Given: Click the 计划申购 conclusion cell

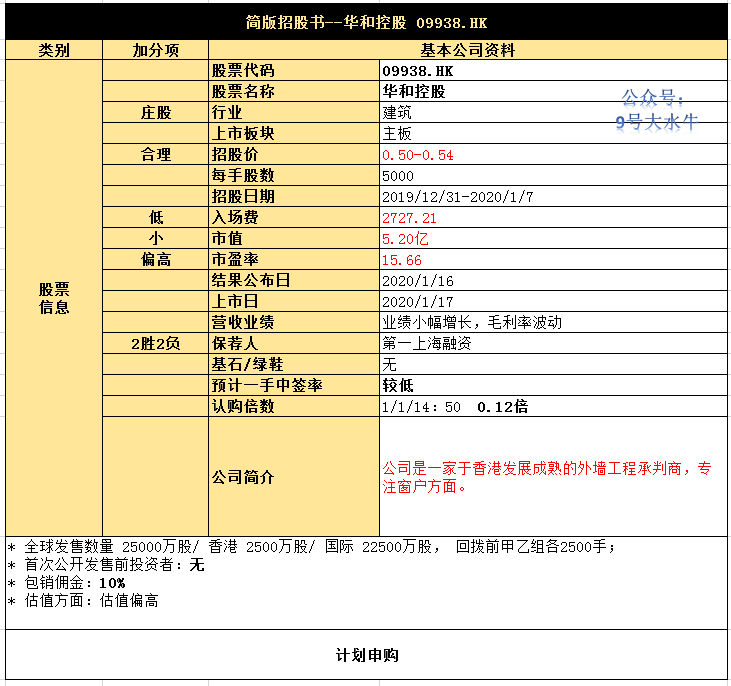Looking at the screenshot, I should [x=366, y=655].
